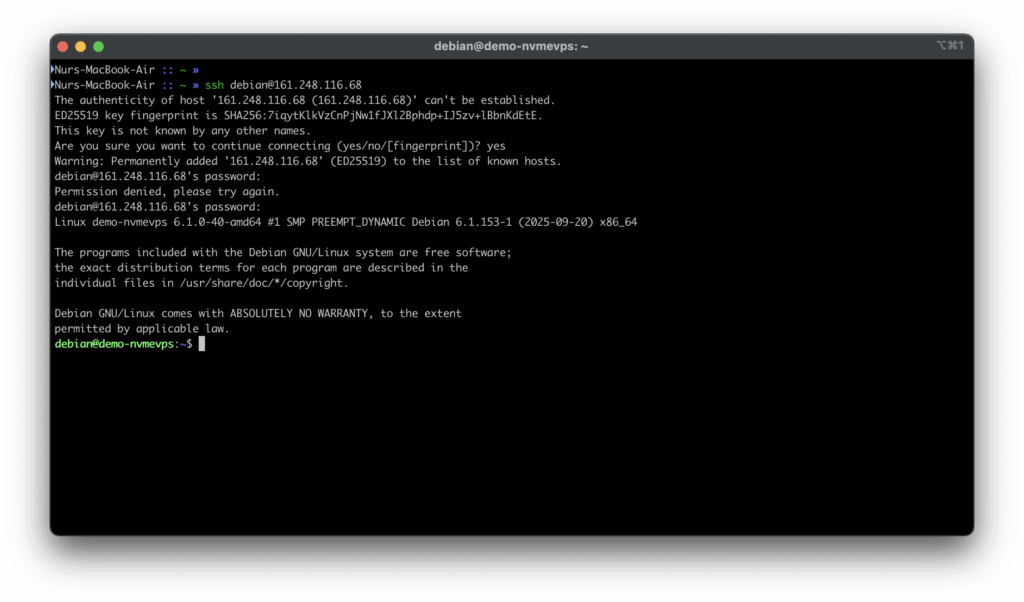Click the green debian@demo-nvmevps shell prompt
This screenshot has width=1024, height=602.
coord(114,344)
